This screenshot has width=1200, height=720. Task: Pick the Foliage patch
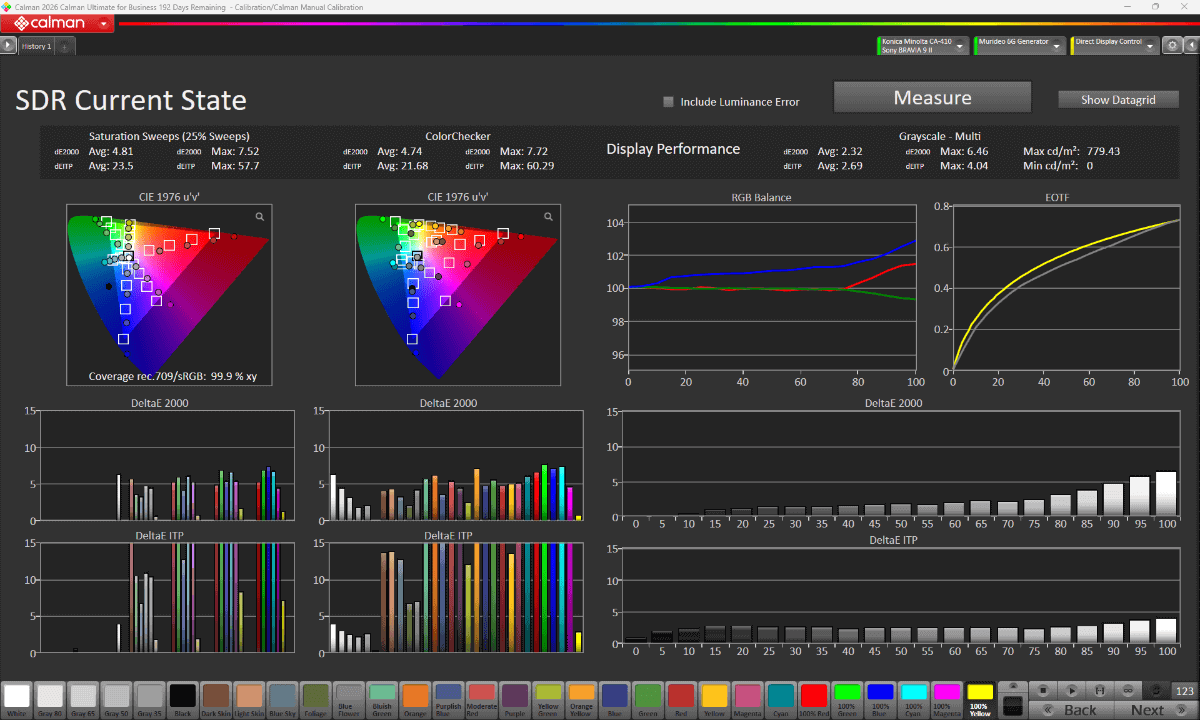tap(315, 699)
